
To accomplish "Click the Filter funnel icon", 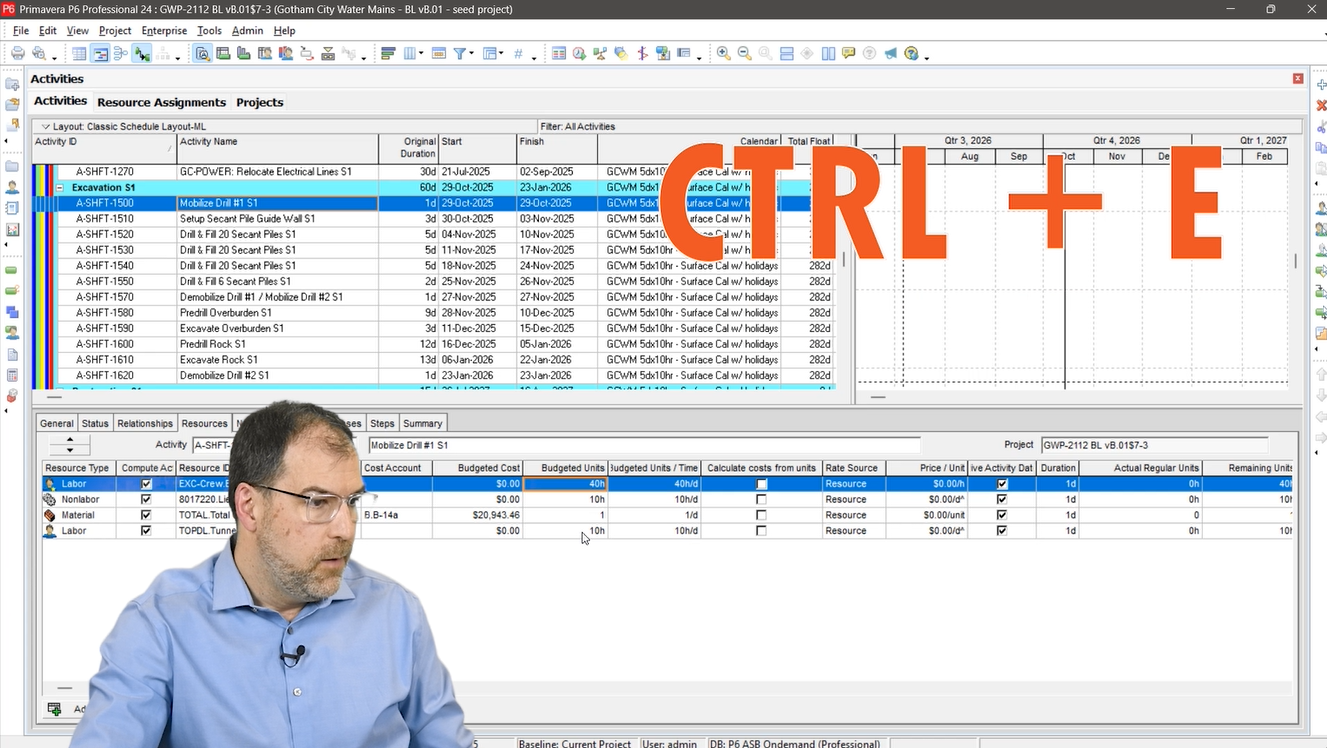I will click(459, 54).
